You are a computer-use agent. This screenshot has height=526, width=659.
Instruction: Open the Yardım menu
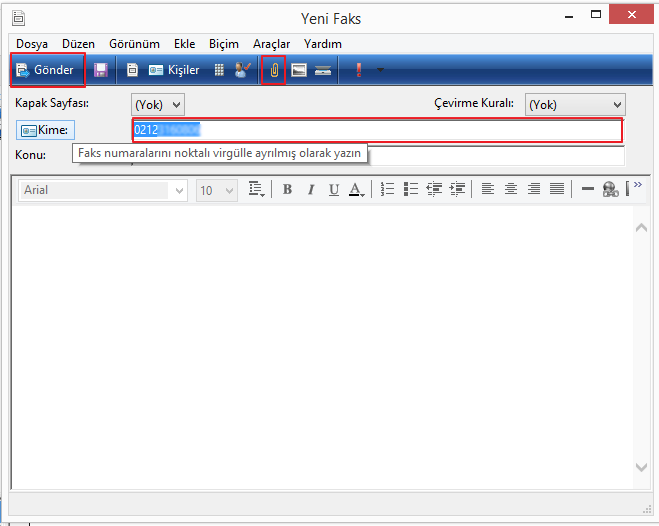click(x=323, y=44)
